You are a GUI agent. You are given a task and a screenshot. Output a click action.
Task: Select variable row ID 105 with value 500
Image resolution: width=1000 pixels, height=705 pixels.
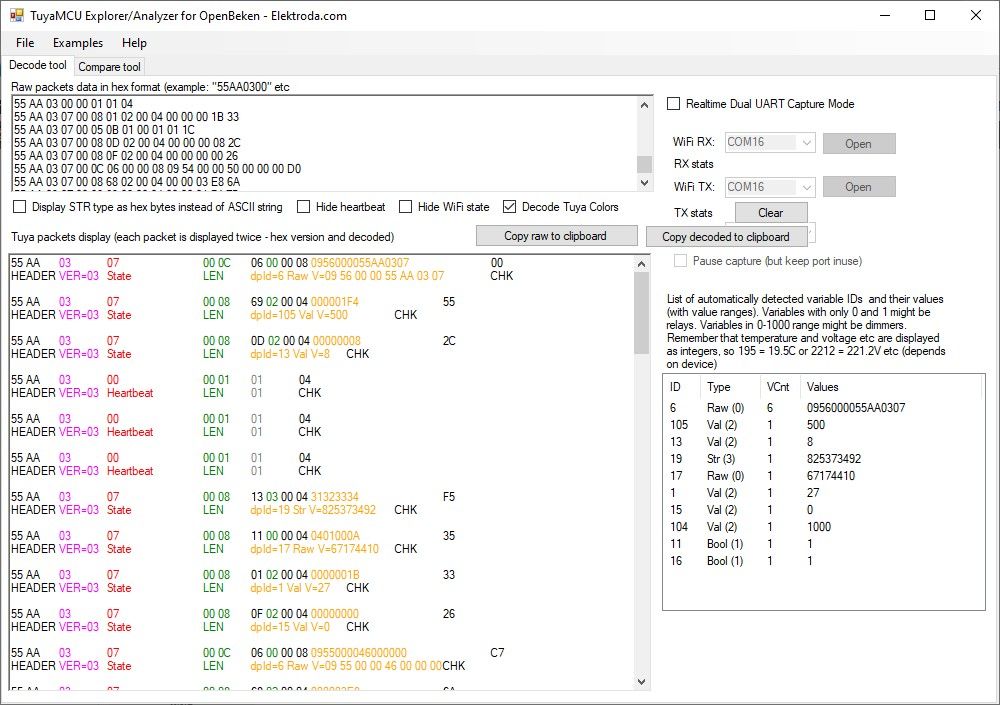click(x=823, y=425)
